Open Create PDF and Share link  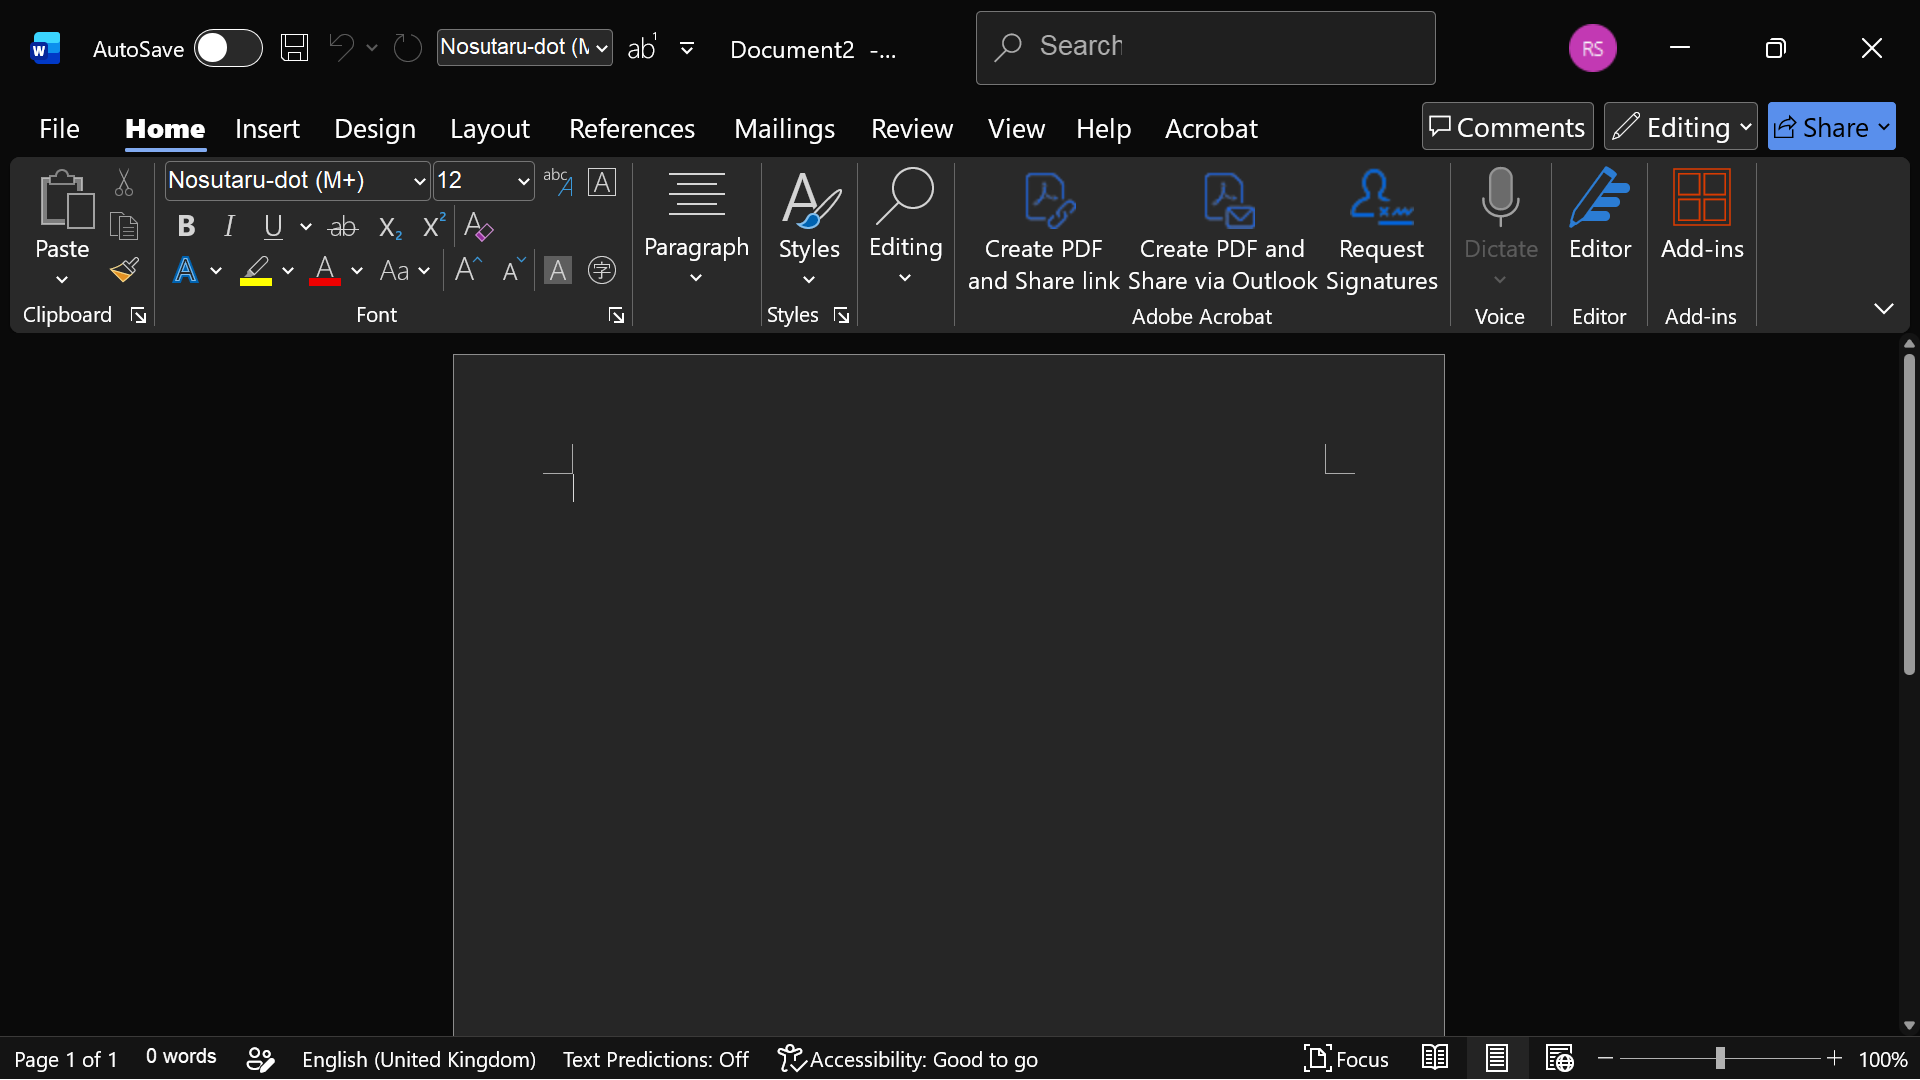(1043, 232)
